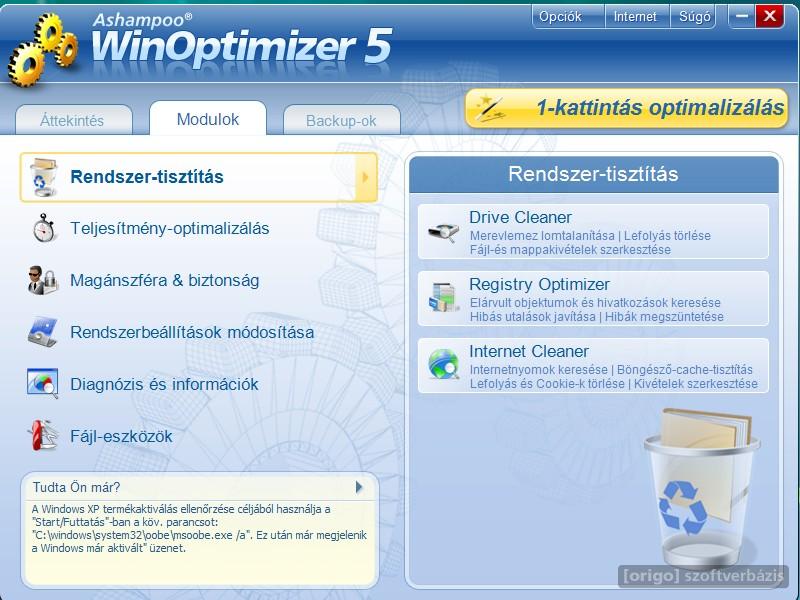The height and width of the screenshot is (600, 800).
Task: Minimize the WinOptimizer window
Action: (742, 16)
